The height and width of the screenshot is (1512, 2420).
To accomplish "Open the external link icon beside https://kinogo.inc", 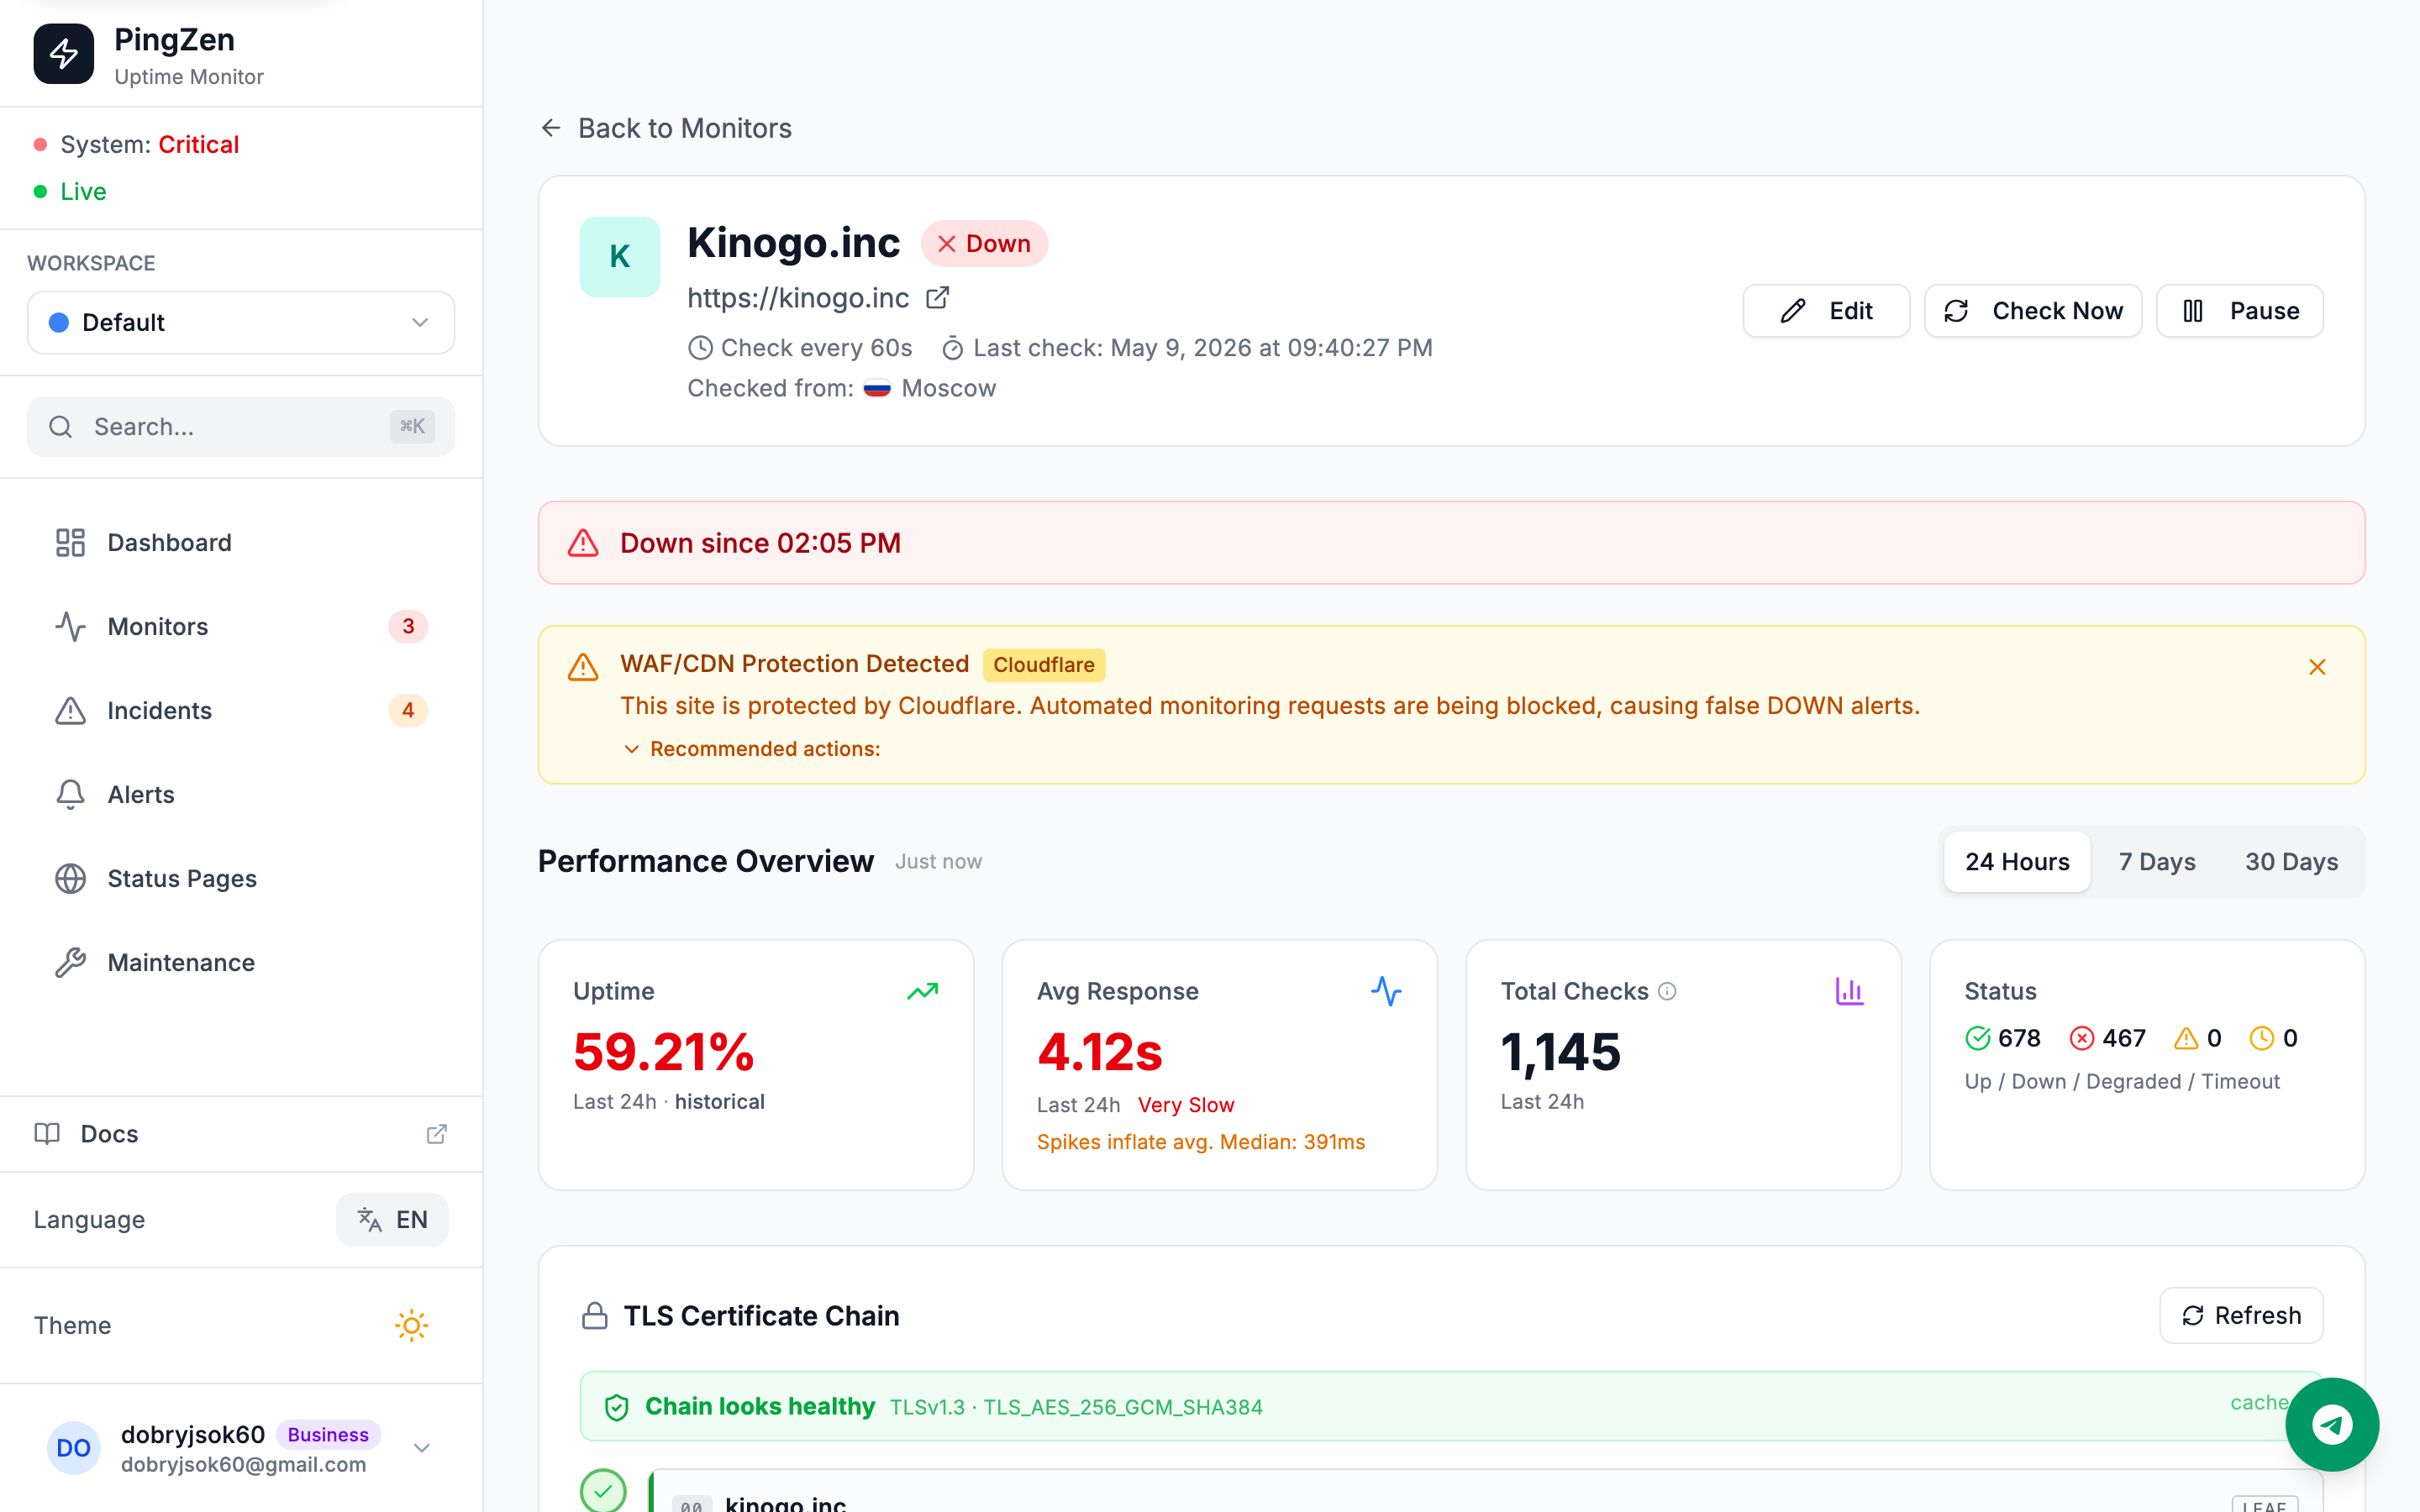I will click(x=937, y=298).
